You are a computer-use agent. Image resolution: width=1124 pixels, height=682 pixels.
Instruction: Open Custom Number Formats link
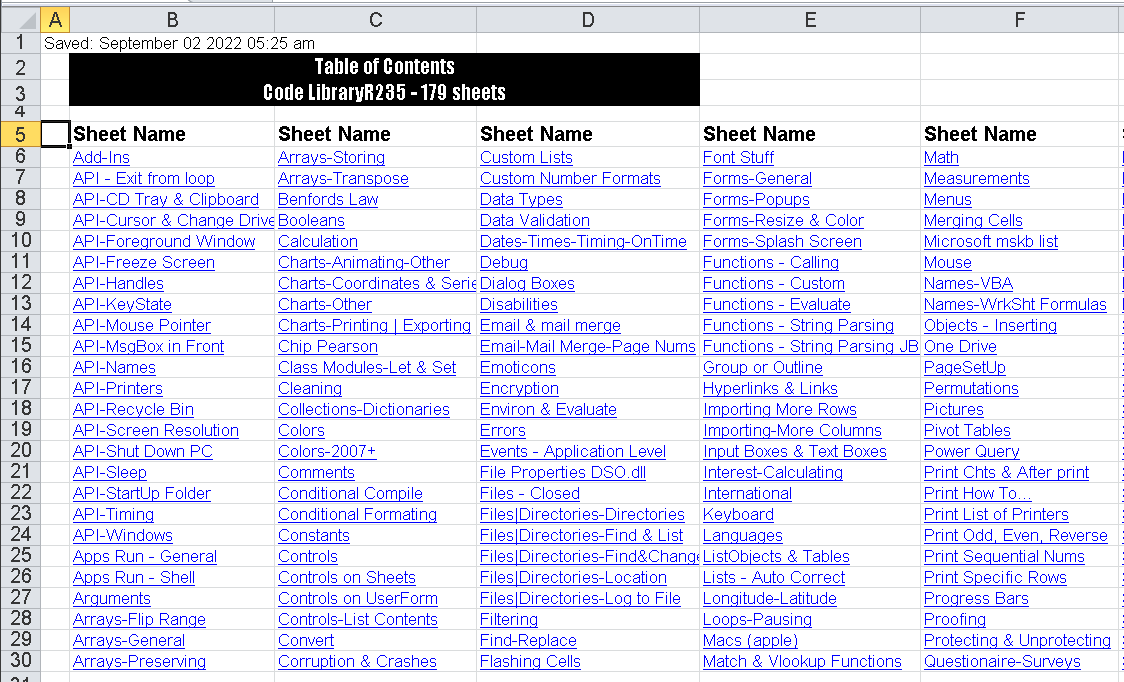(570, 179)
